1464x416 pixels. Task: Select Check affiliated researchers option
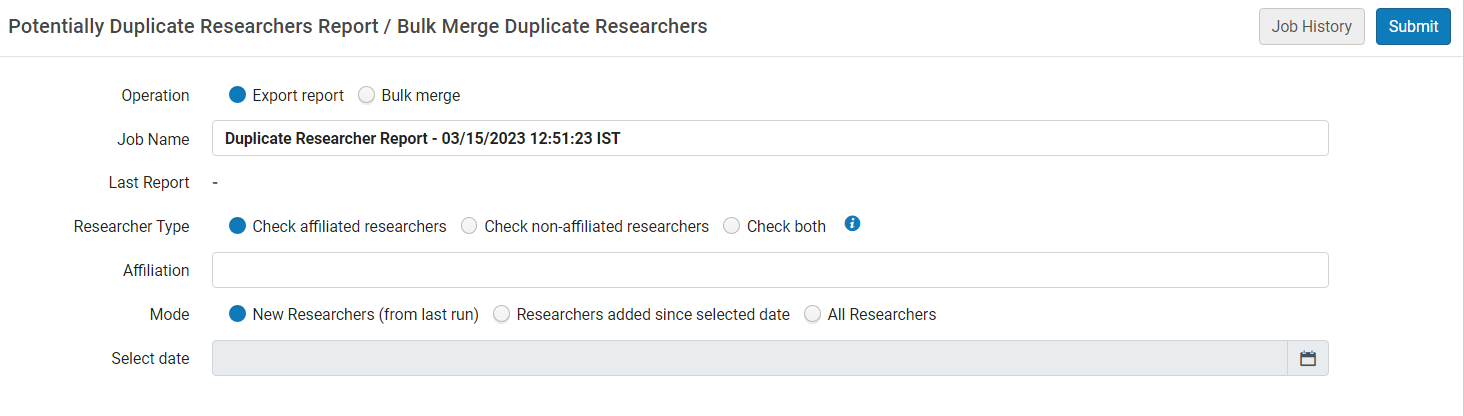point(238,226)
